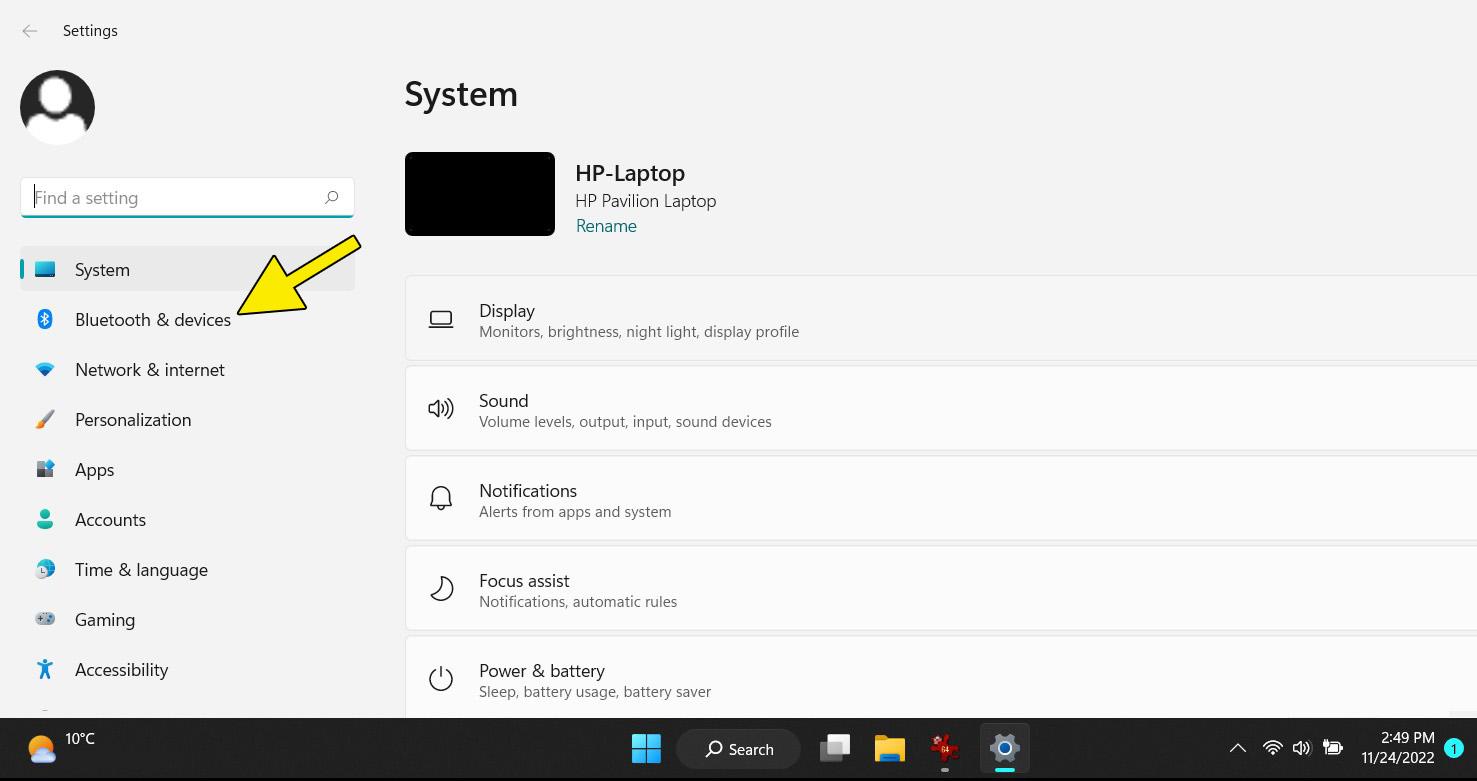This screenshot has width=1477, height=781.
Task: Click the Find a setting search box
Action: coord(187,197)
